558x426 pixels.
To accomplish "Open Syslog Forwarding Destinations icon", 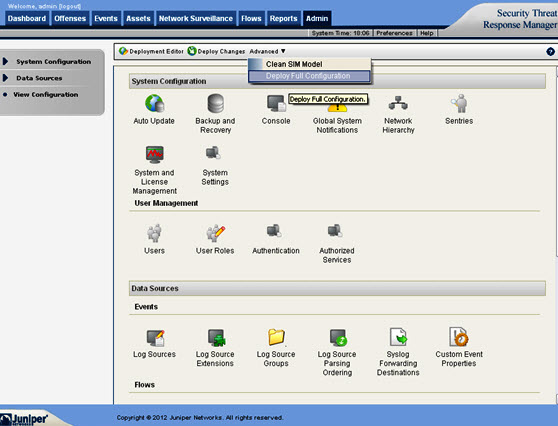I will [399, 337].
